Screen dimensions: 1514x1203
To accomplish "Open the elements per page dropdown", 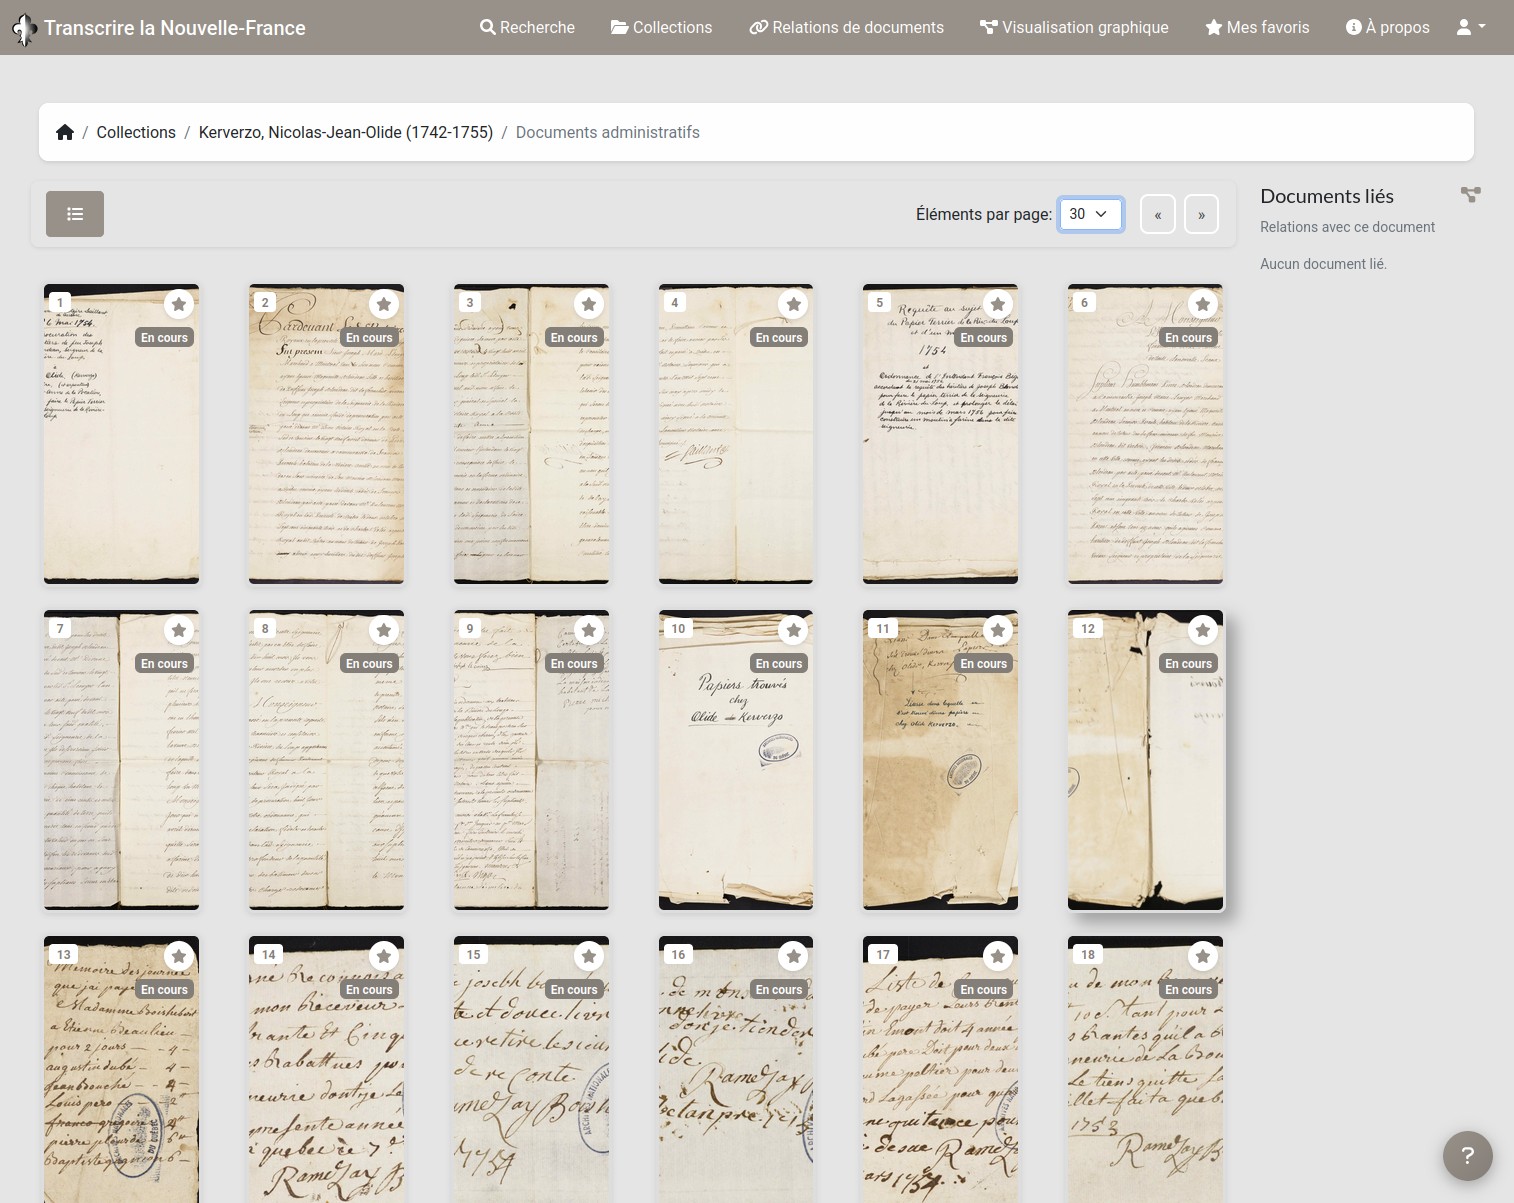I will click(1090, 214).
